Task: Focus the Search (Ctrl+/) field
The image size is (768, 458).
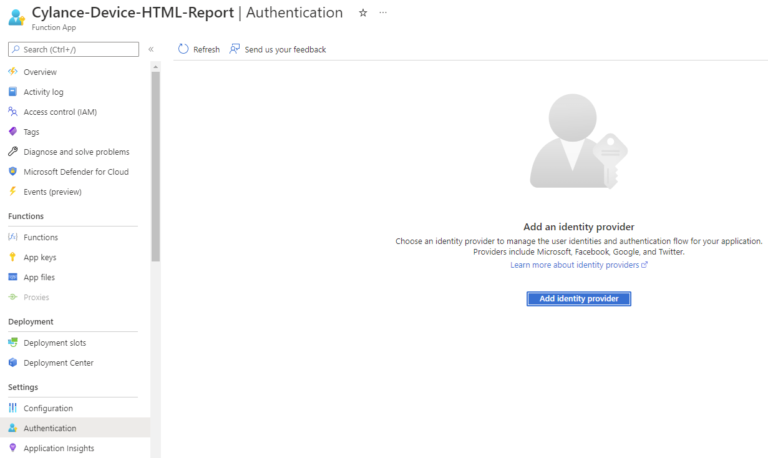Action: click(x=73, y=49)
